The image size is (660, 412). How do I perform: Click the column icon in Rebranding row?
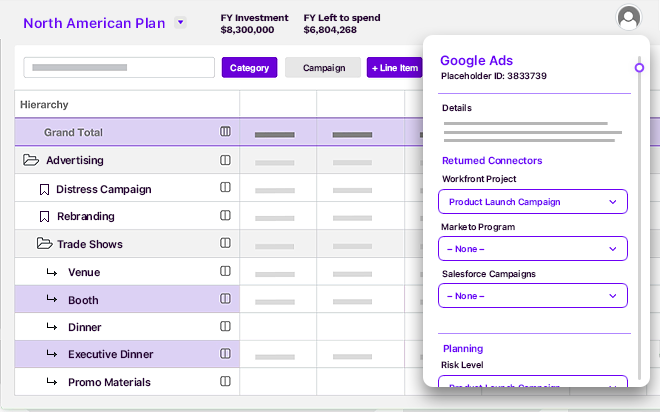225,215
